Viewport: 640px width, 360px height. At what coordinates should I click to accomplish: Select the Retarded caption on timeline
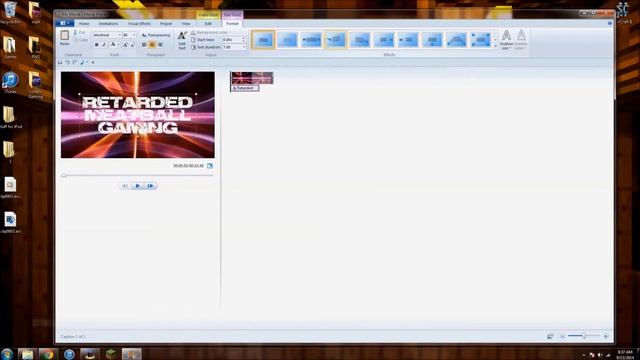pyautogui.click(x=245, y=88)
